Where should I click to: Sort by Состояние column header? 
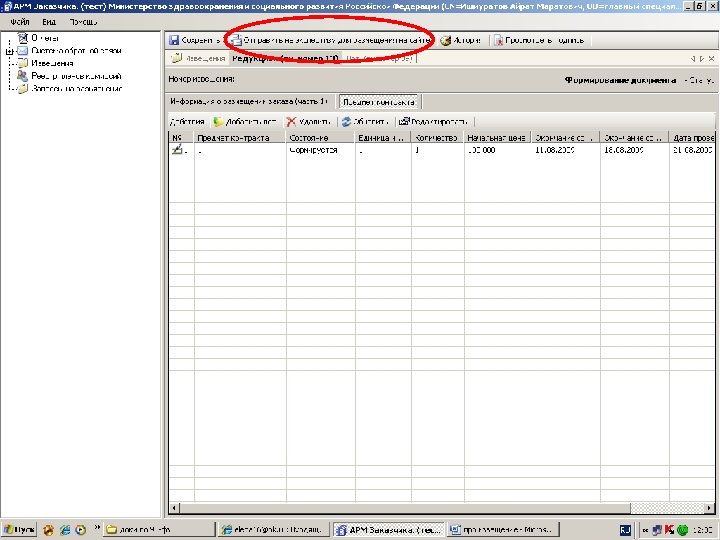[x=321, y=137]
